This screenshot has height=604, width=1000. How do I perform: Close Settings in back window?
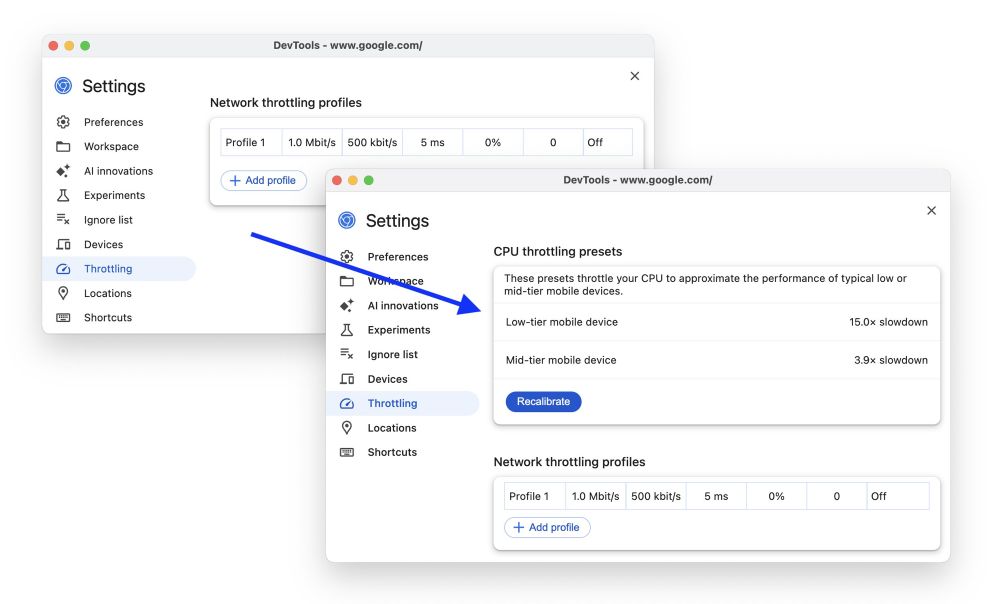635,76
